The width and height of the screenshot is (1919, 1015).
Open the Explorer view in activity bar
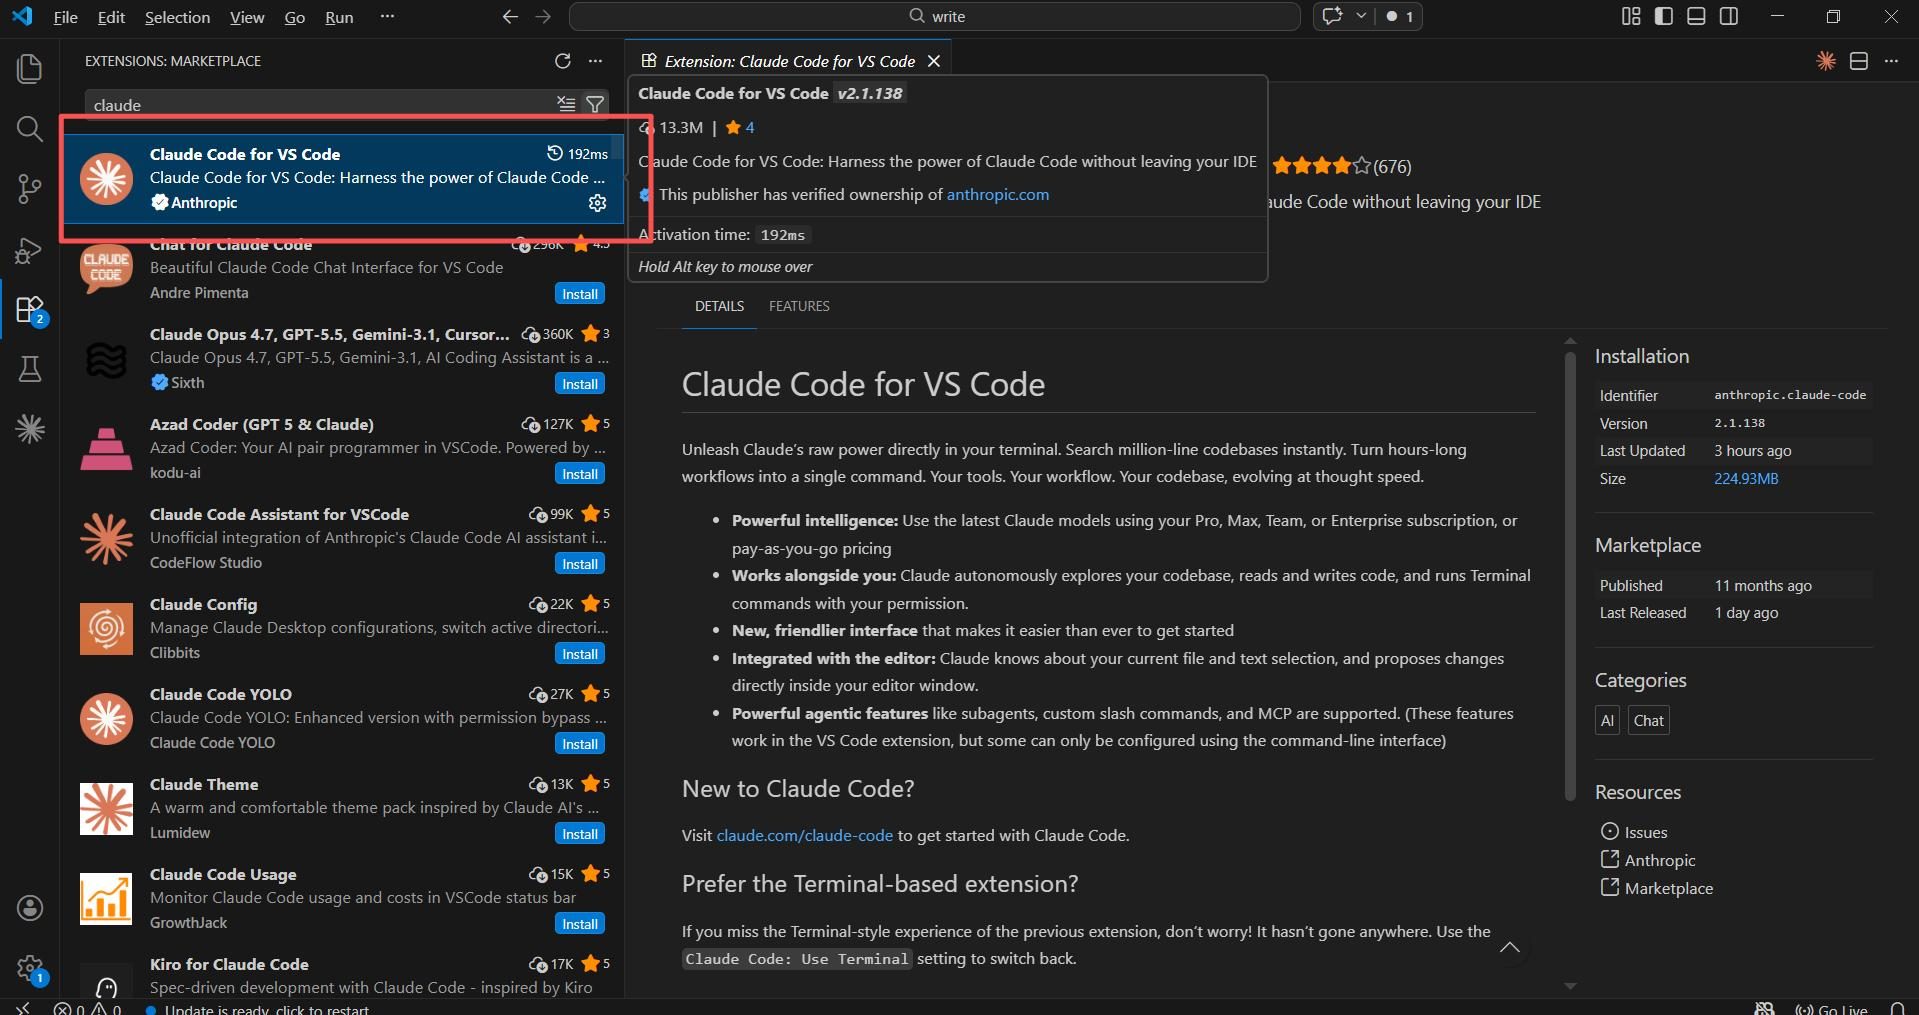coord(30,69)
